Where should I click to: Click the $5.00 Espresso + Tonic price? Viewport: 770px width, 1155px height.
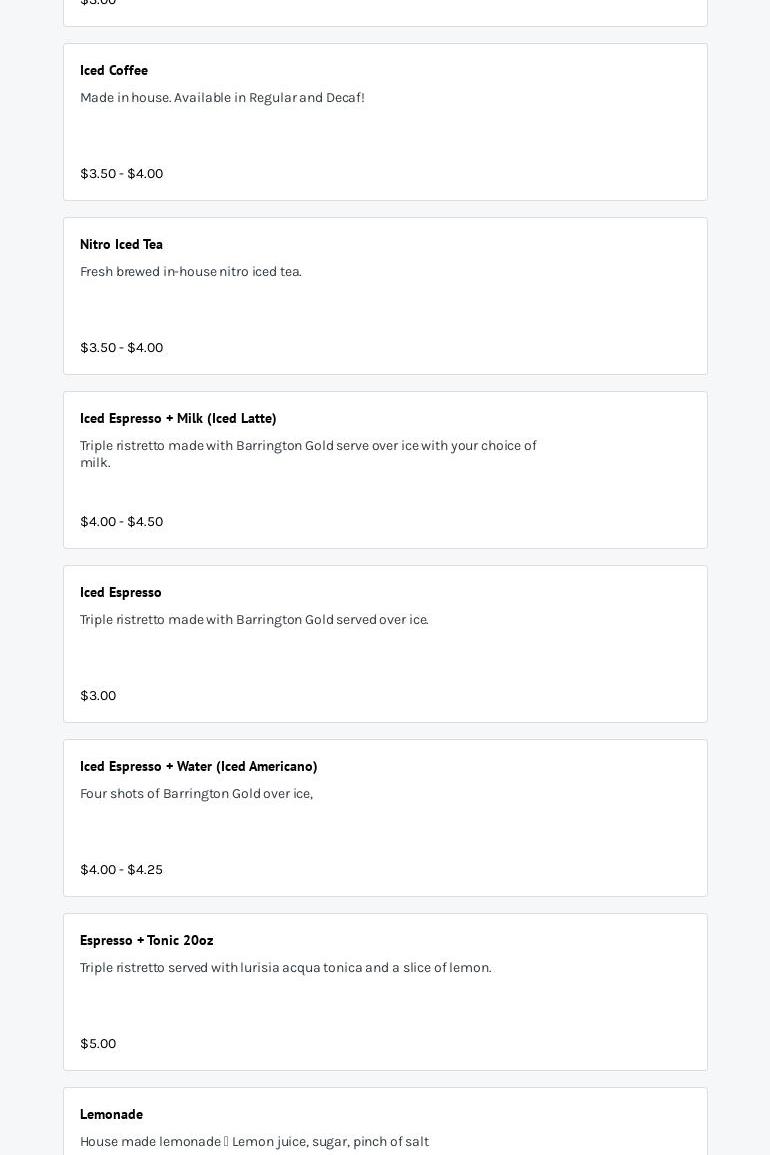(x=98, y=1043)
